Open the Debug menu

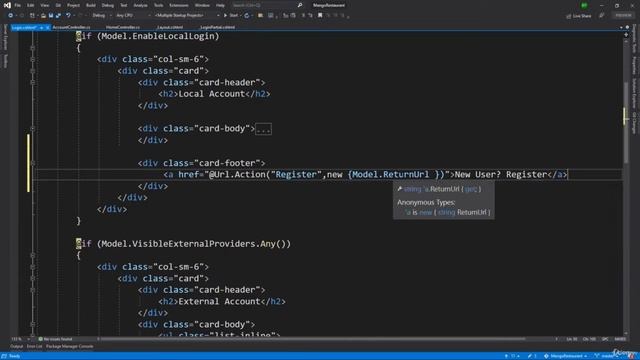(x=108, y=5)
